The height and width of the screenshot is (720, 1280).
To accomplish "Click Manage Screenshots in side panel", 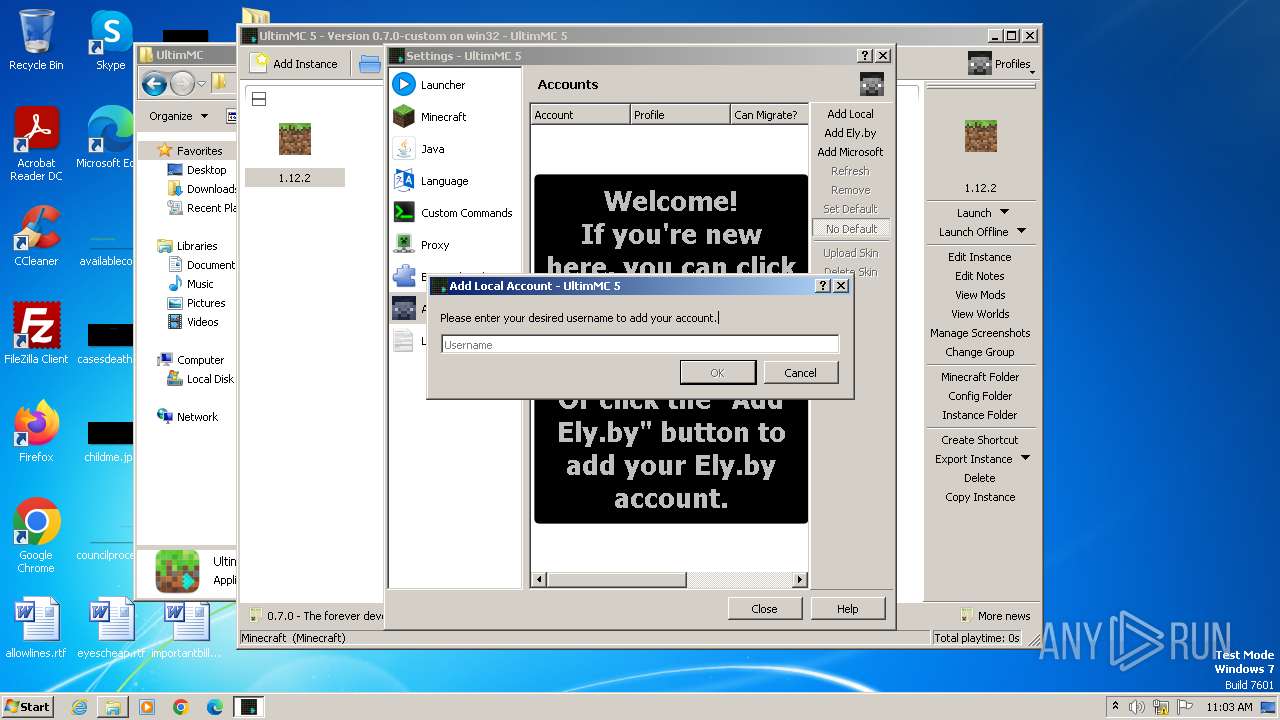I will click(980, 333).
